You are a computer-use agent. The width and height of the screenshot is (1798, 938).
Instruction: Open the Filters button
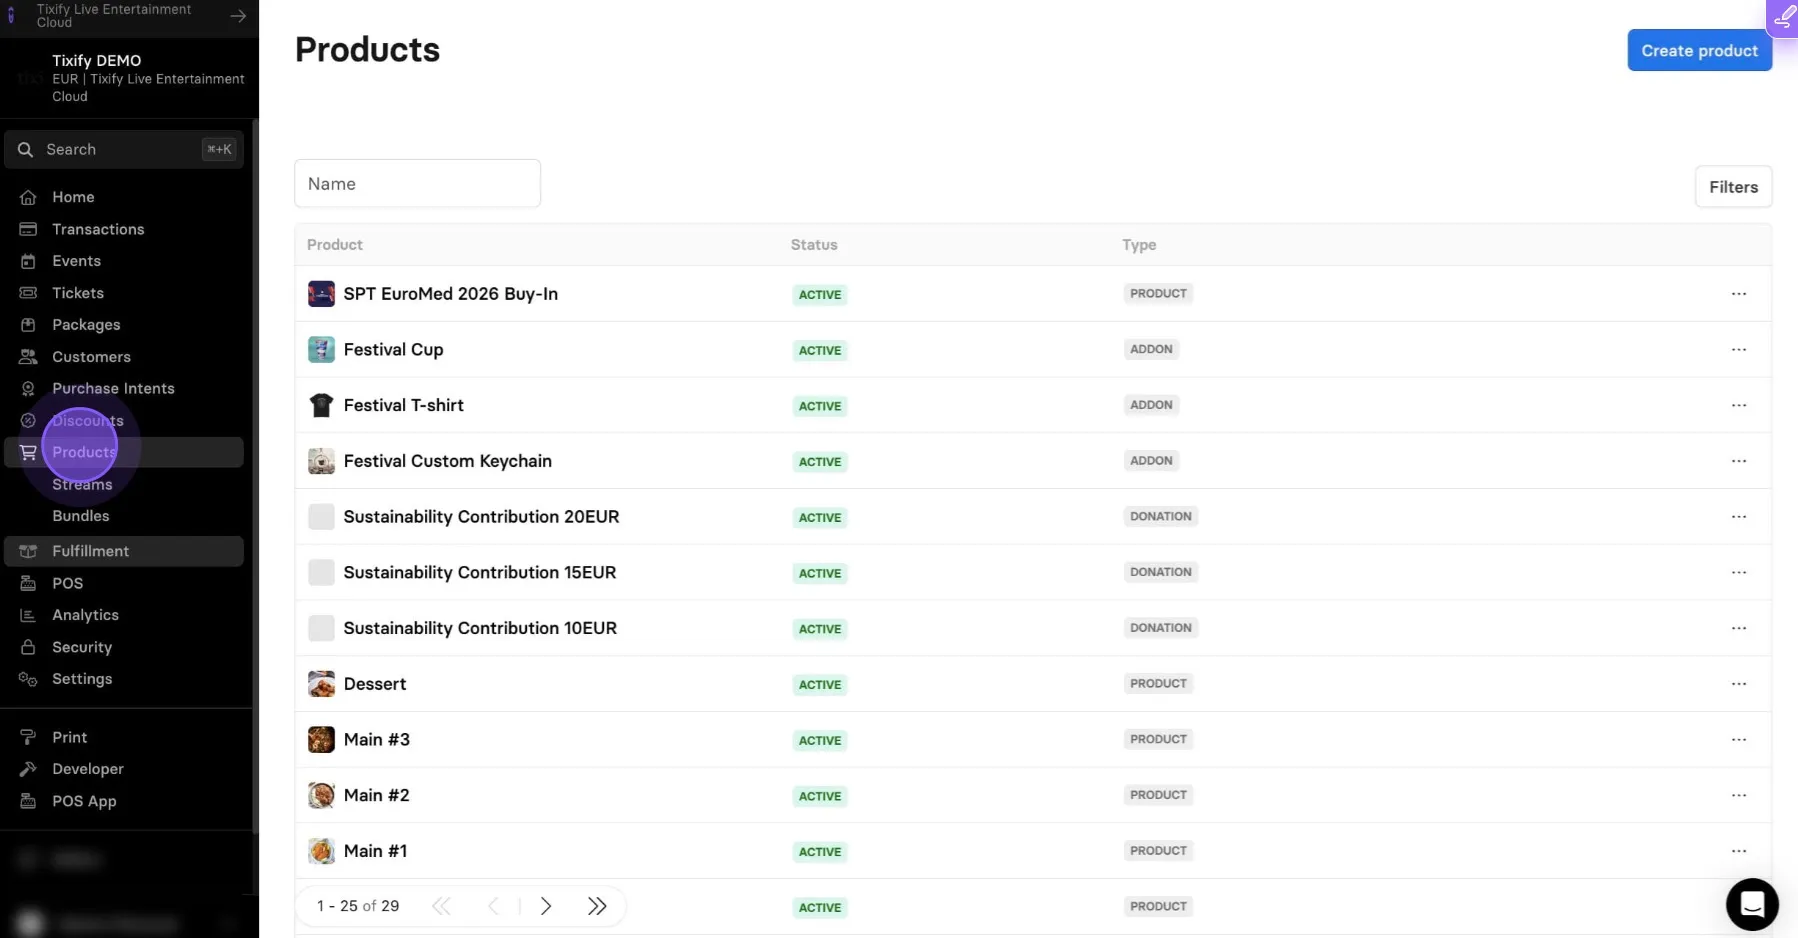point(1733,187)
